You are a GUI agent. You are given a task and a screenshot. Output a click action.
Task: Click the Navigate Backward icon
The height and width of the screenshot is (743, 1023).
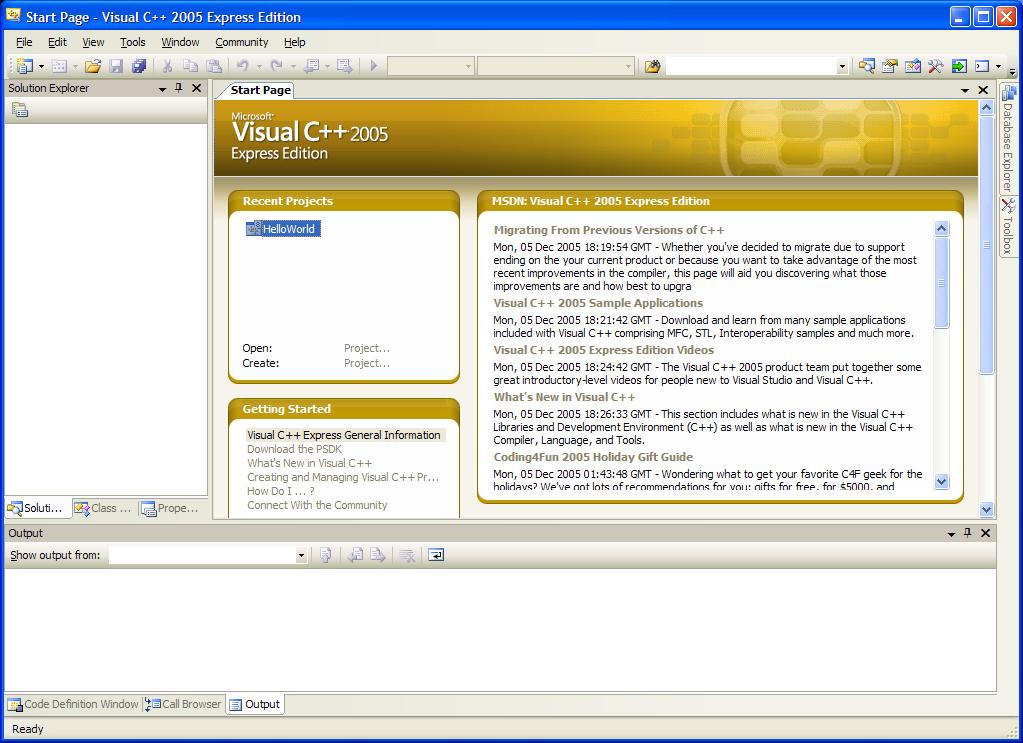coord(312,66)
